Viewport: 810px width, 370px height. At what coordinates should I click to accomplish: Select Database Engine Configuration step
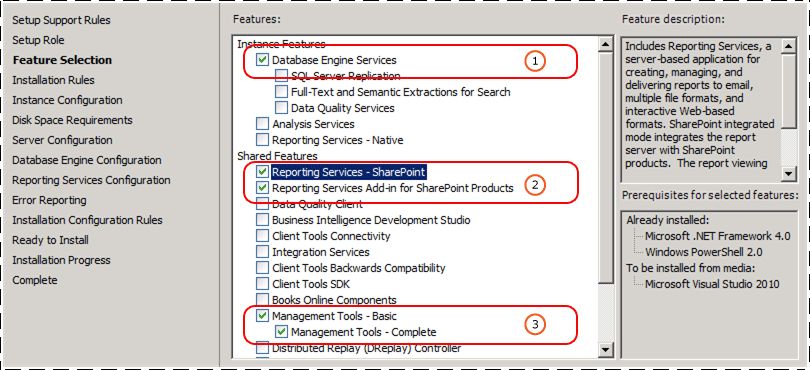[87, 160]
